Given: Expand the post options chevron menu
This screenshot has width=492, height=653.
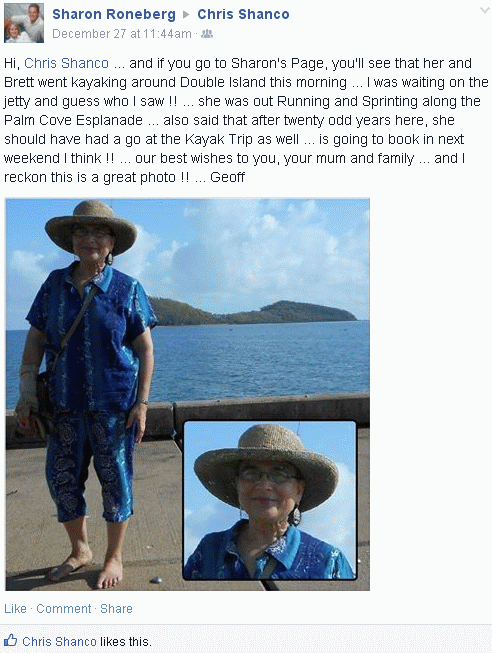Looking at the screenshot, I should click(485, 10).
